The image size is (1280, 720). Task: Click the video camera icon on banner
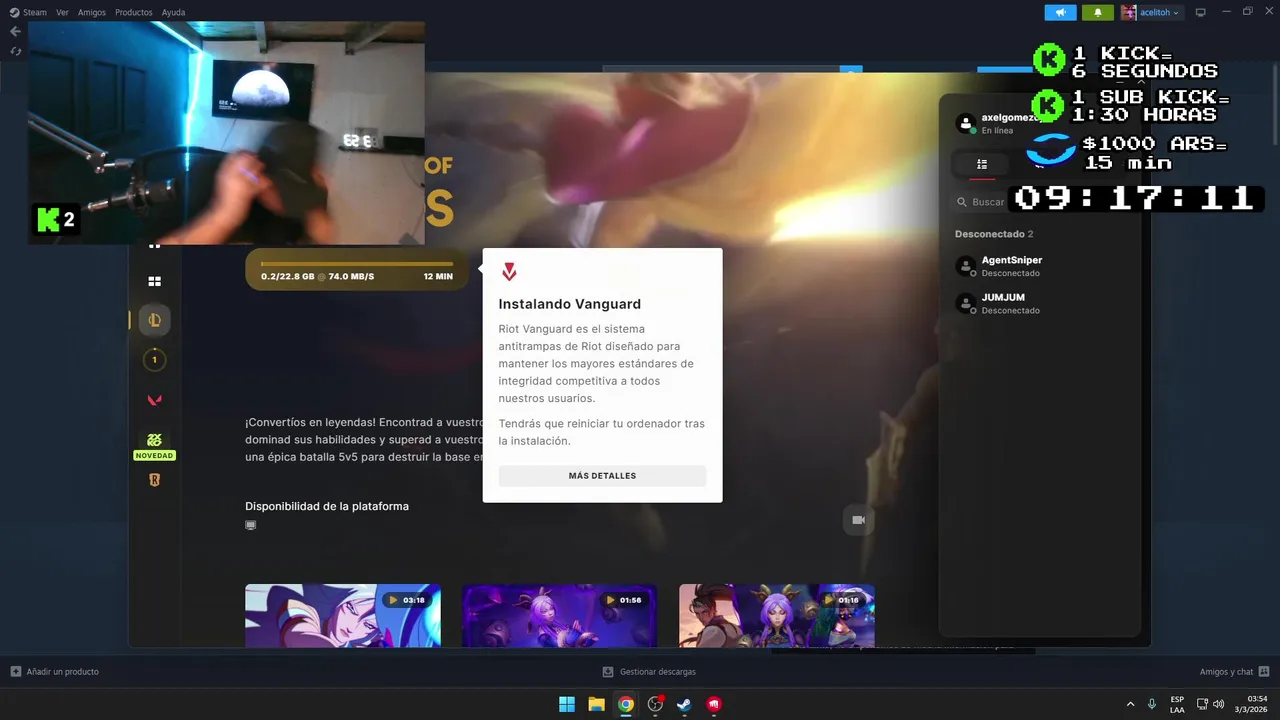click(x=858, y=520)
